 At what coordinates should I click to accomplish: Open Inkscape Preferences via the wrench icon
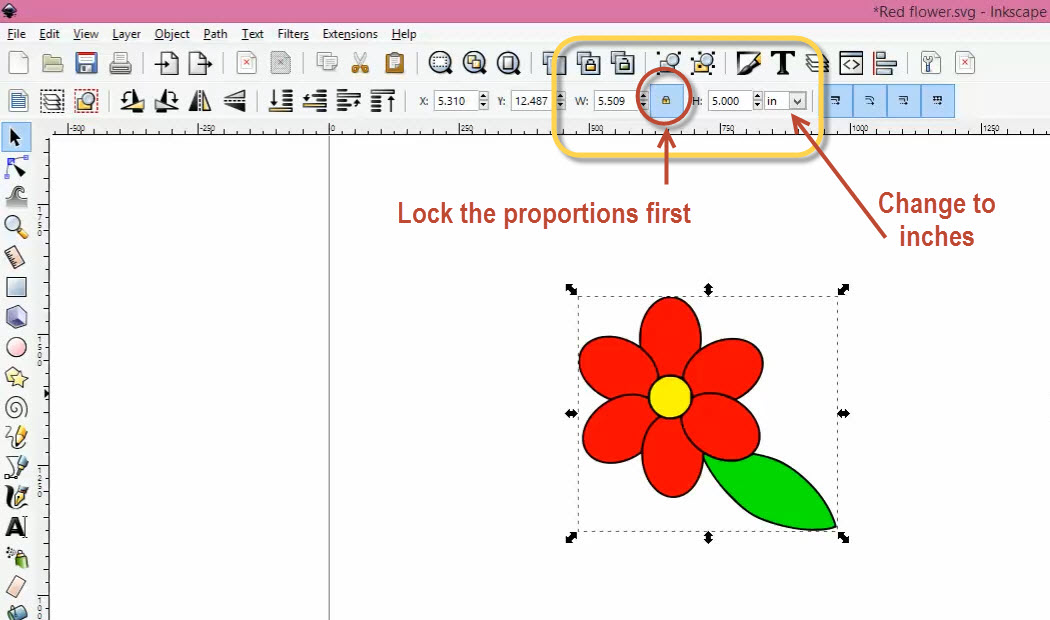(x=931, y=63)
